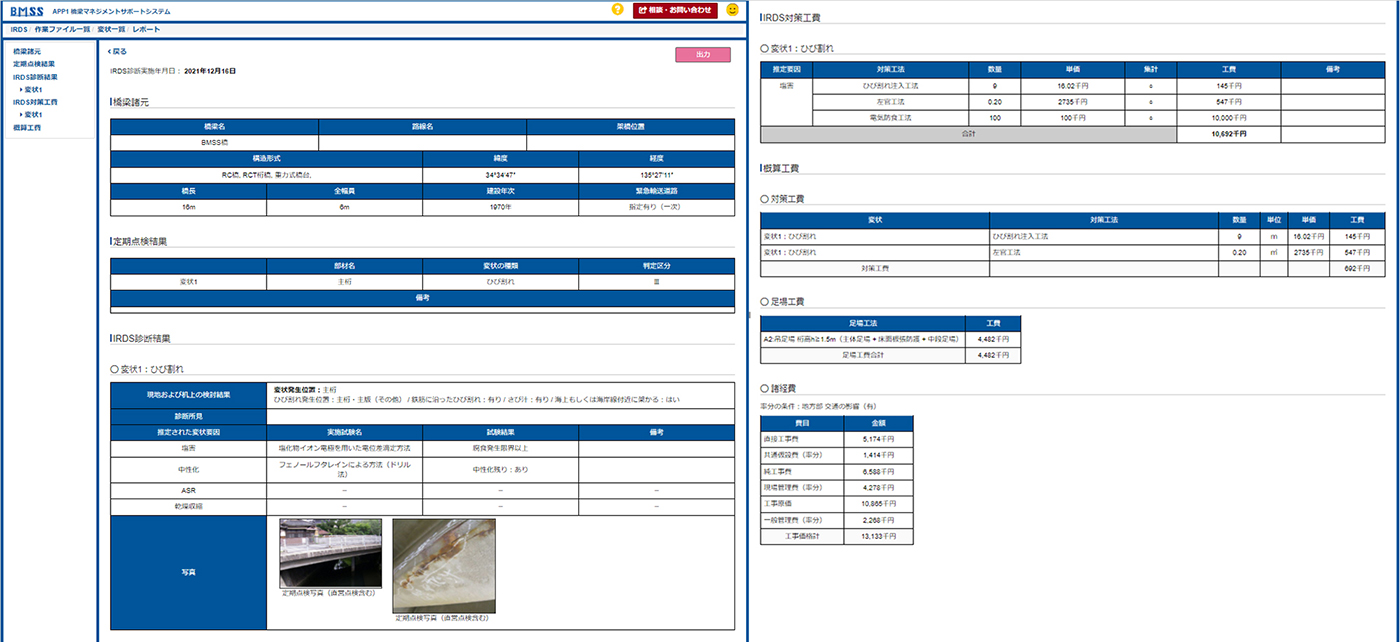The image size is (1400, 642).
Task: Jump to 橋梁諸元 in the sidebar
Action: pos(27,51)
